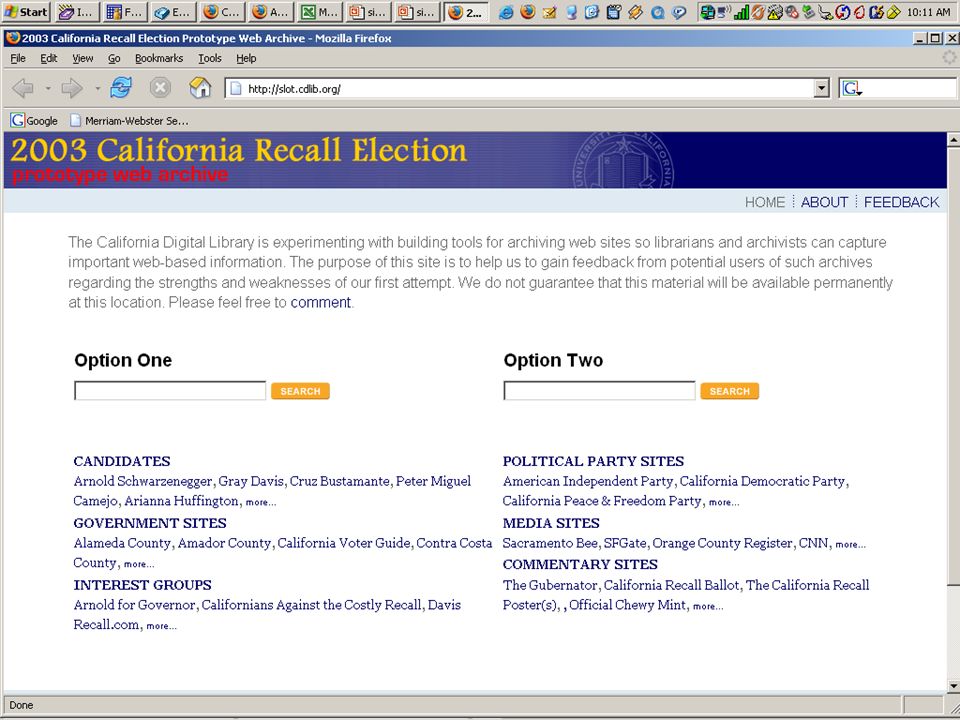Open the POLITICAL PARTY SITES heading
The image size is (960, 720).
593,461
